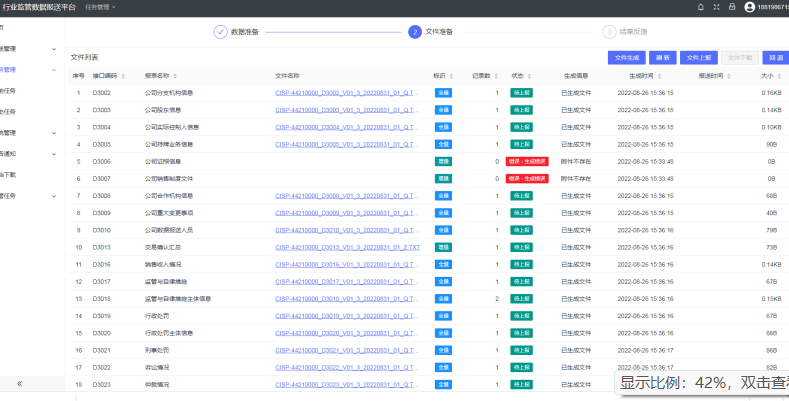Viewport: 789px width, 401px height.
Task: Sort the table by 报表名称 column
Action: [175, 76]
